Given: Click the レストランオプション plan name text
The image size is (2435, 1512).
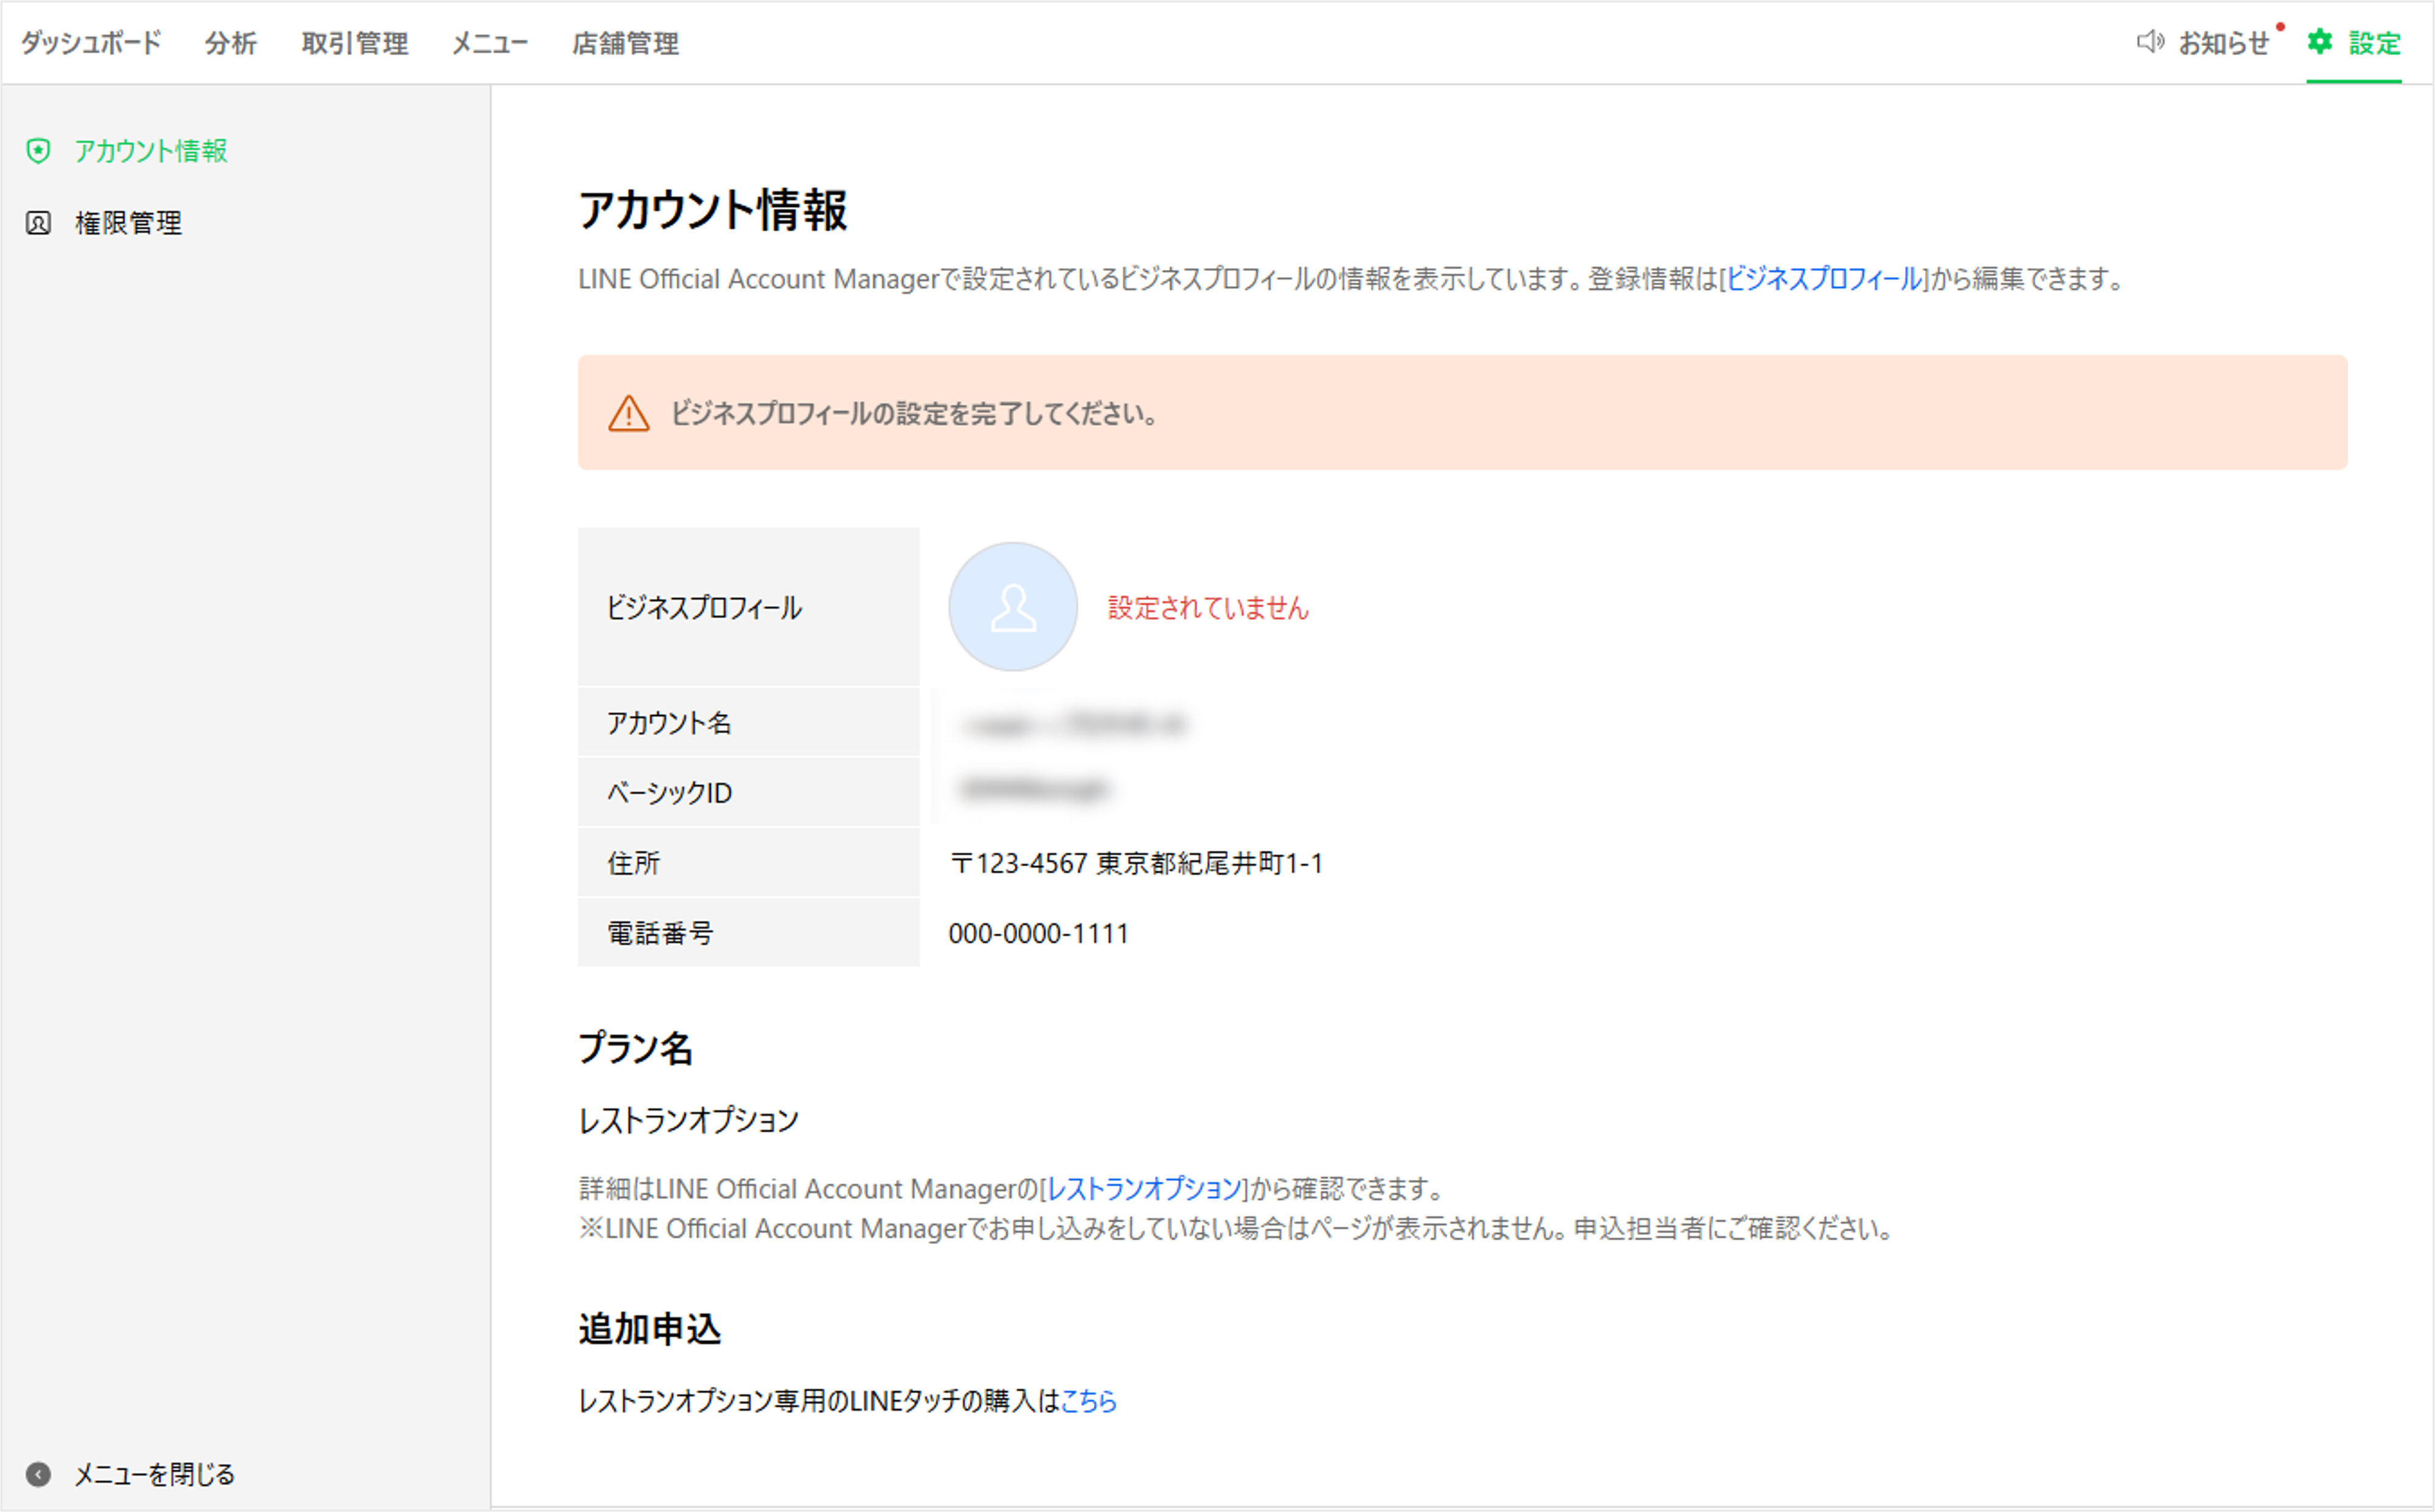Looking at the screenshot, I should coord(689,1120).
